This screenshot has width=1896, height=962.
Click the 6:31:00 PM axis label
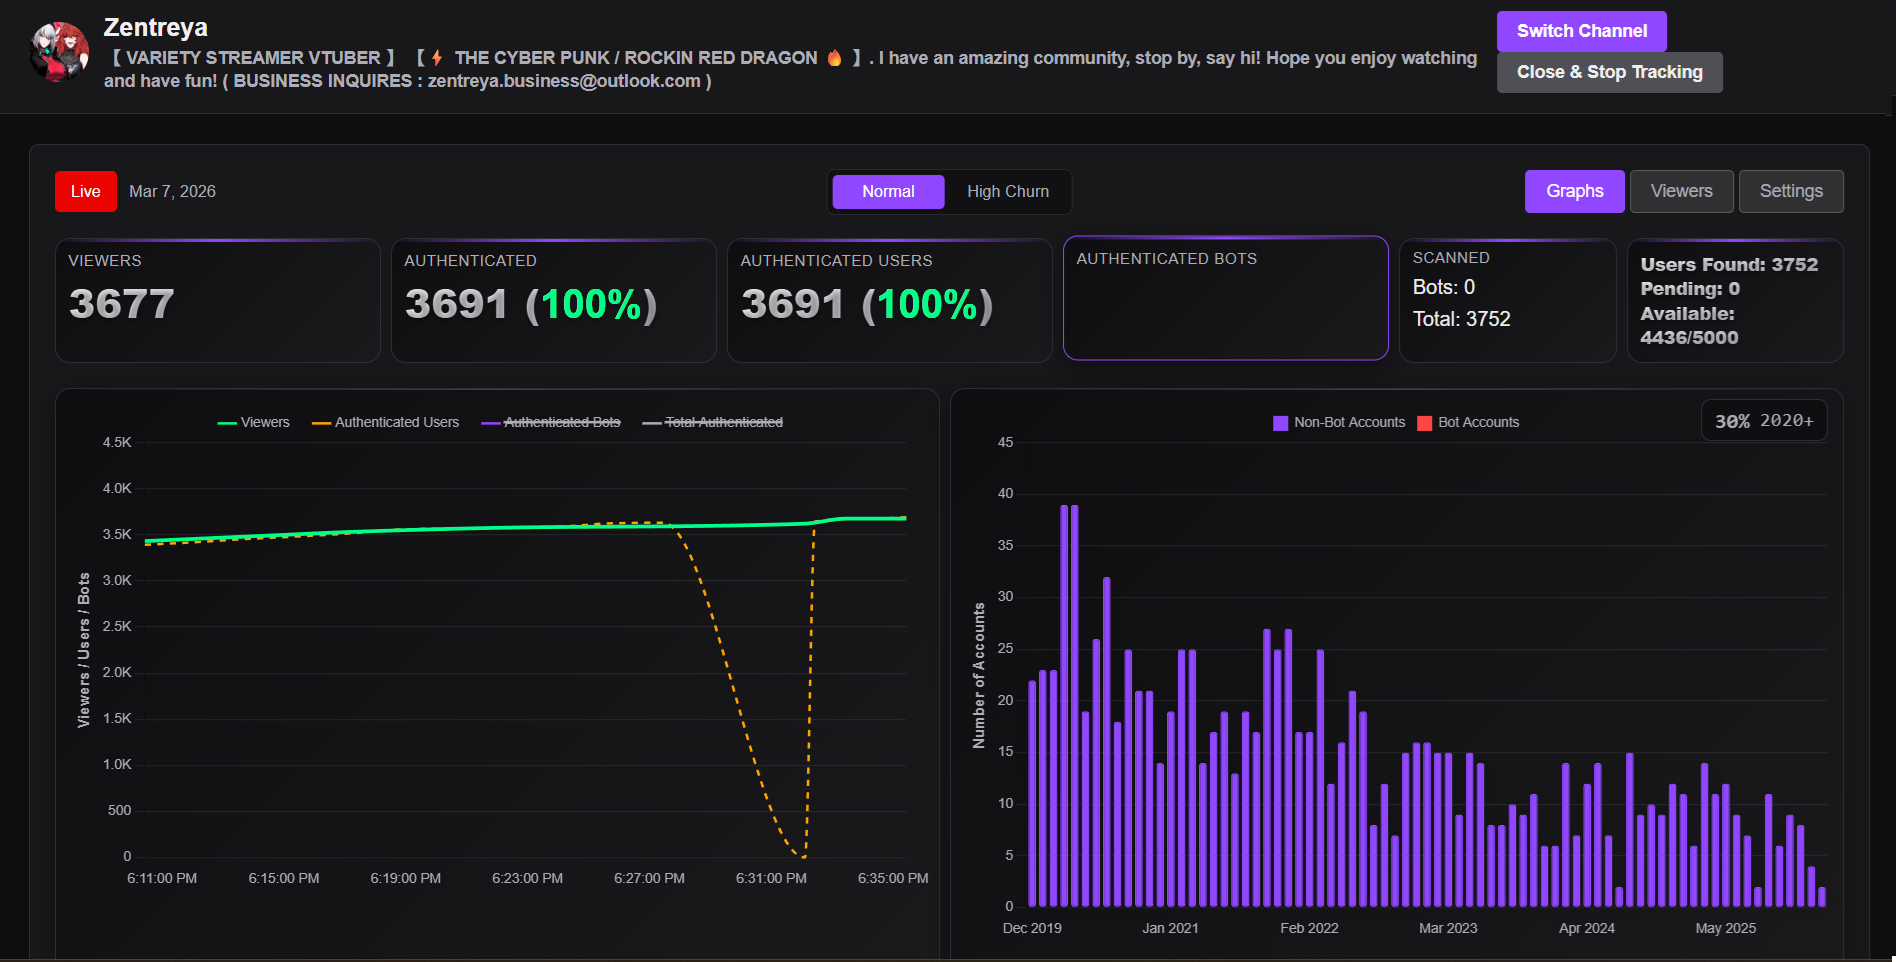click(x=771, y=878)
